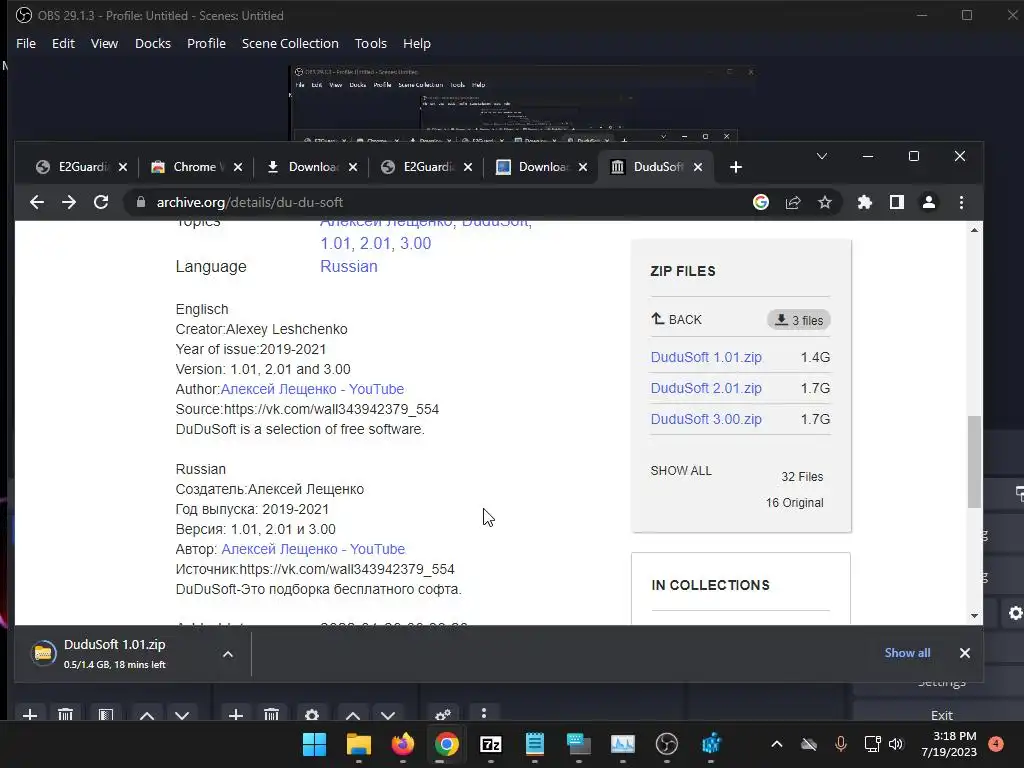Open Chrome three-dot menu

pyautogui.click(x=961, y=202)
